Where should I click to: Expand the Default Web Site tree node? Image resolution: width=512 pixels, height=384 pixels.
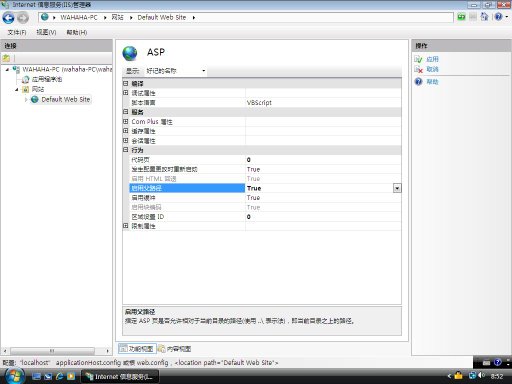tap(26, 99)
